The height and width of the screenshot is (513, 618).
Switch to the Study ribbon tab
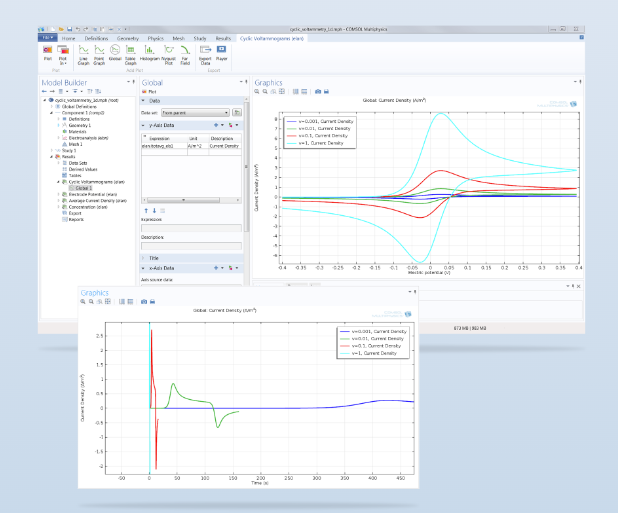[200, 38]
